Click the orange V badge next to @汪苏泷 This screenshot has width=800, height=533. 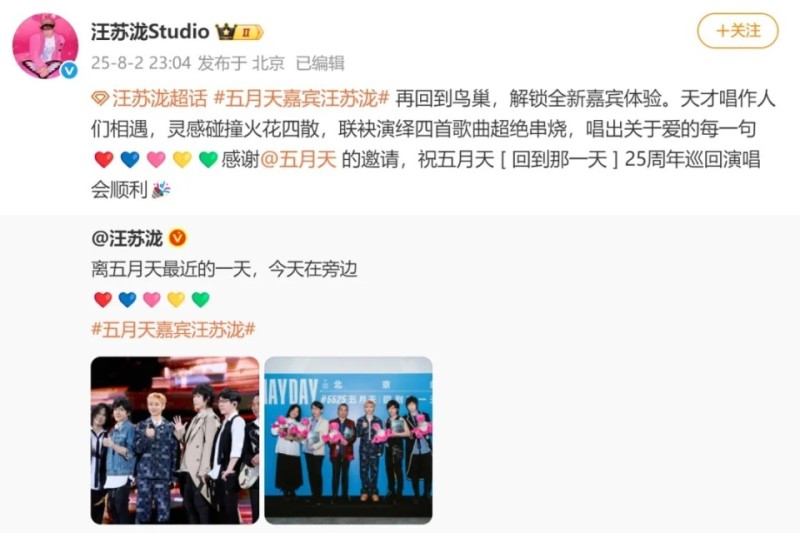click(x=178, y=238)
